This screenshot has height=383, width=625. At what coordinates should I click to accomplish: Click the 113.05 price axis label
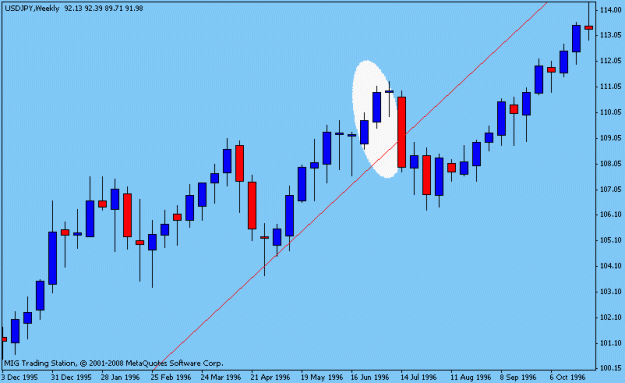point(611,35)
